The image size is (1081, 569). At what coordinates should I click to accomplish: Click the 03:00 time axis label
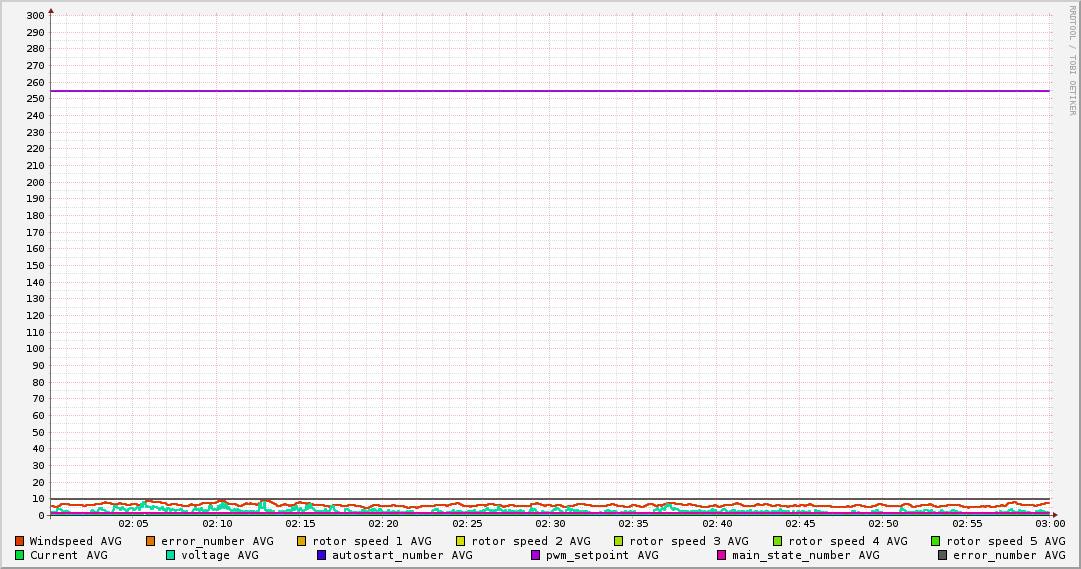point(1050,524)
